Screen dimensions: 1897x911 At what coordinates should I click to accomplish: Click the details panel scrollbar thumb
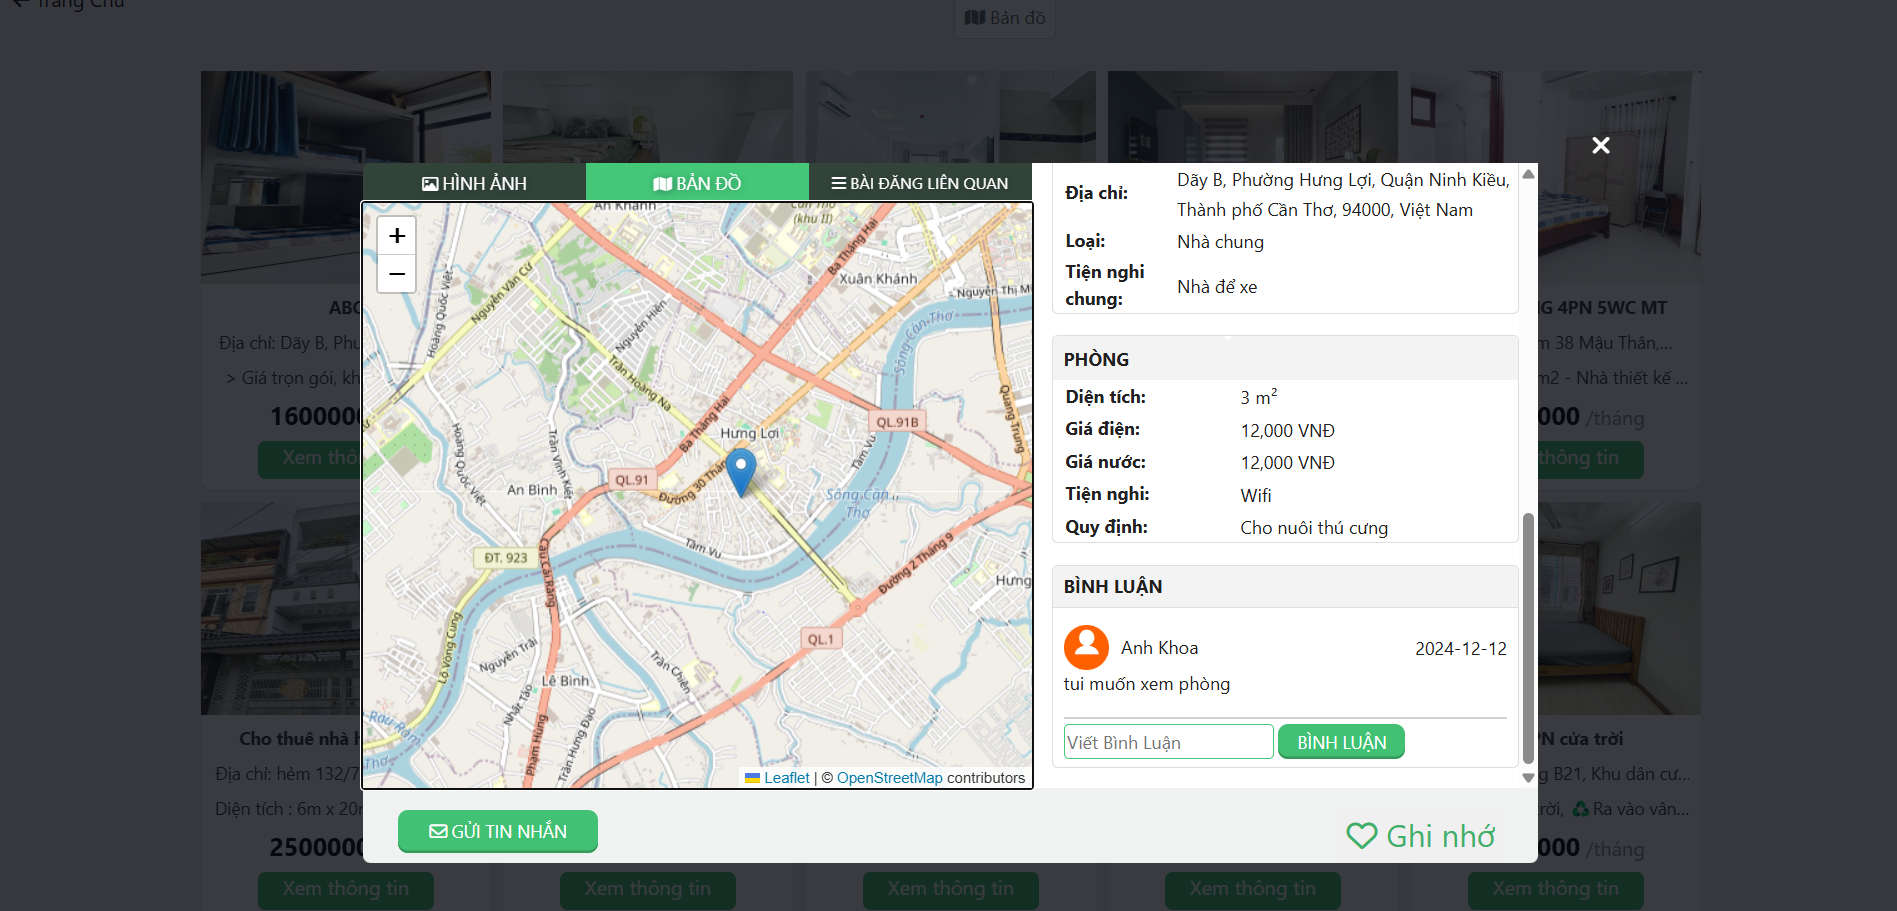click(1528, 638)
